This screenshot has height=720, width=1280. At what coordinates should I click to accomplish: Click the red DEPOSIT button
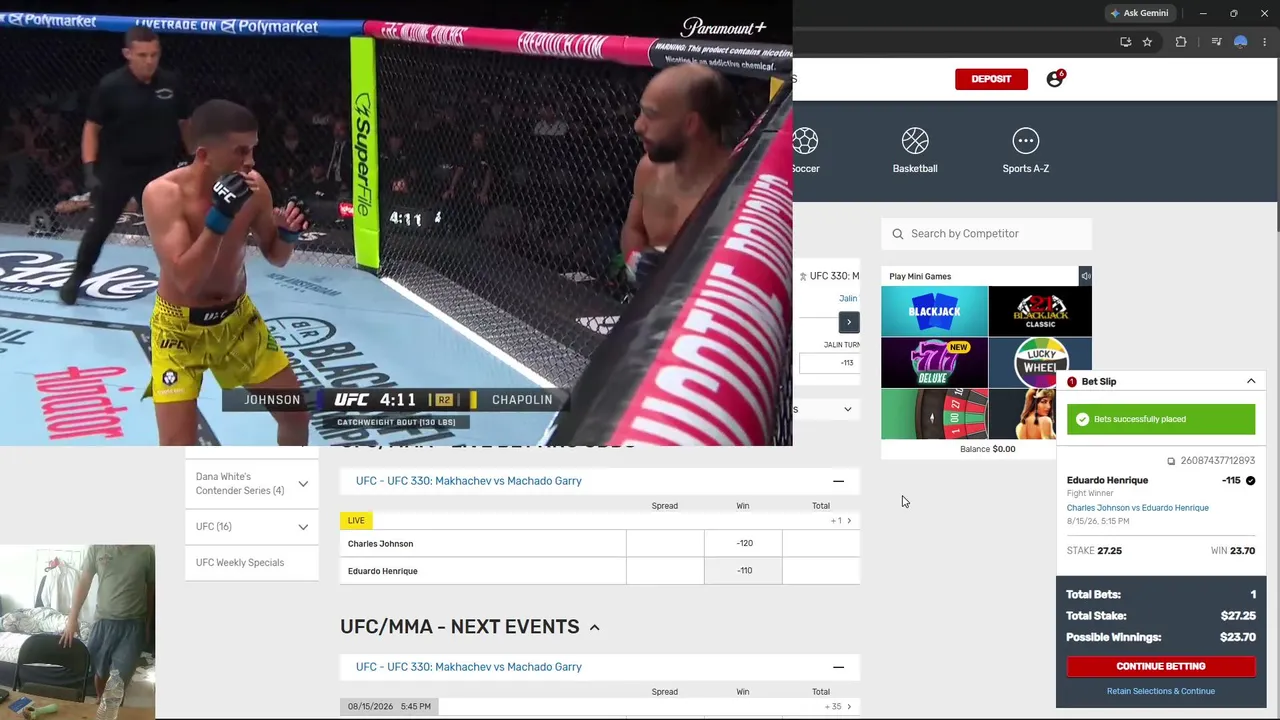tap(991, 79)
